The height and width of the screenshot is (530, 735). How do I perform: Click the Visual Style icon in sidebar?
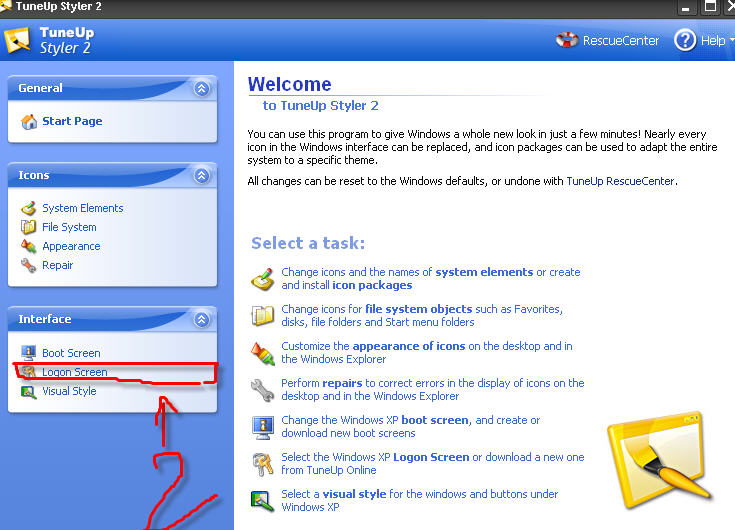coord(29,391)
